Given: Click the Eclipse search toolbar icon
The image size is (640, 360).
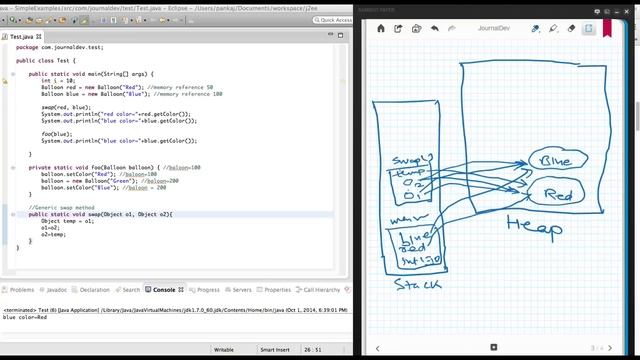Looking at the screenshot, I should pyautogui.click(x=13, y=20).
